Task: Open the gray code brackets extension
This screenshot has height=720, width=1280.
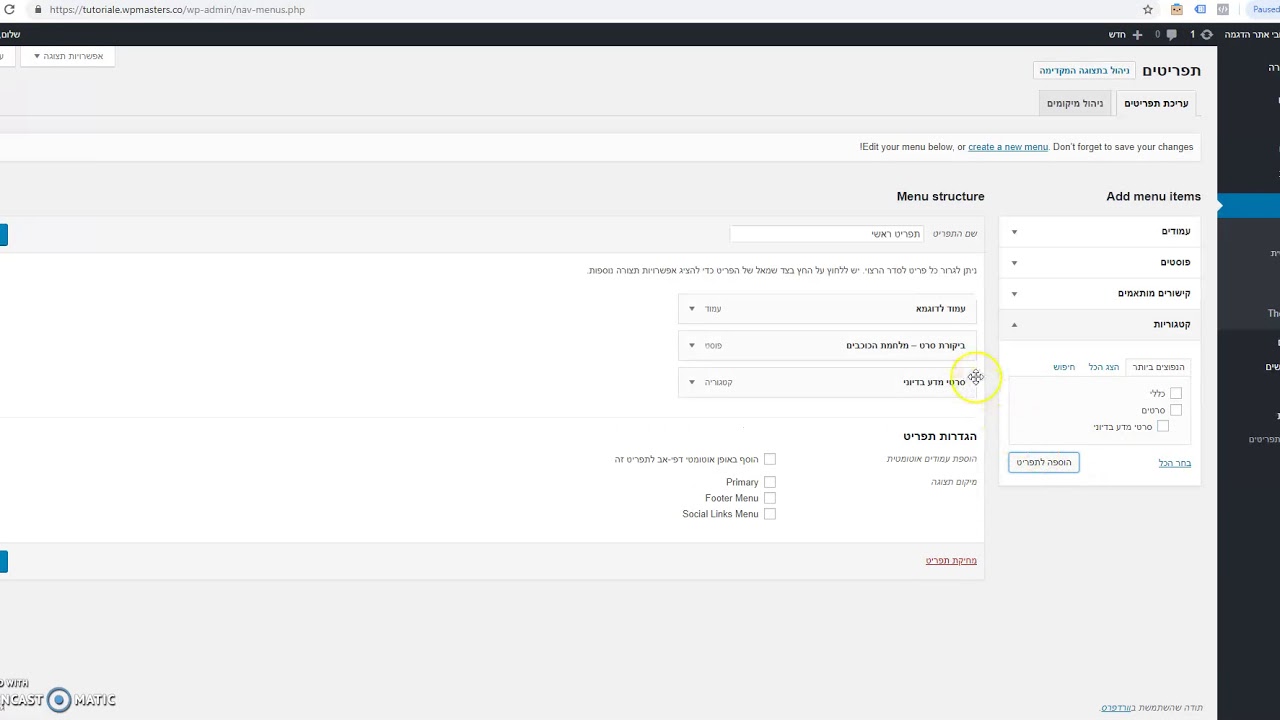Action: (x=1223, y=9)
